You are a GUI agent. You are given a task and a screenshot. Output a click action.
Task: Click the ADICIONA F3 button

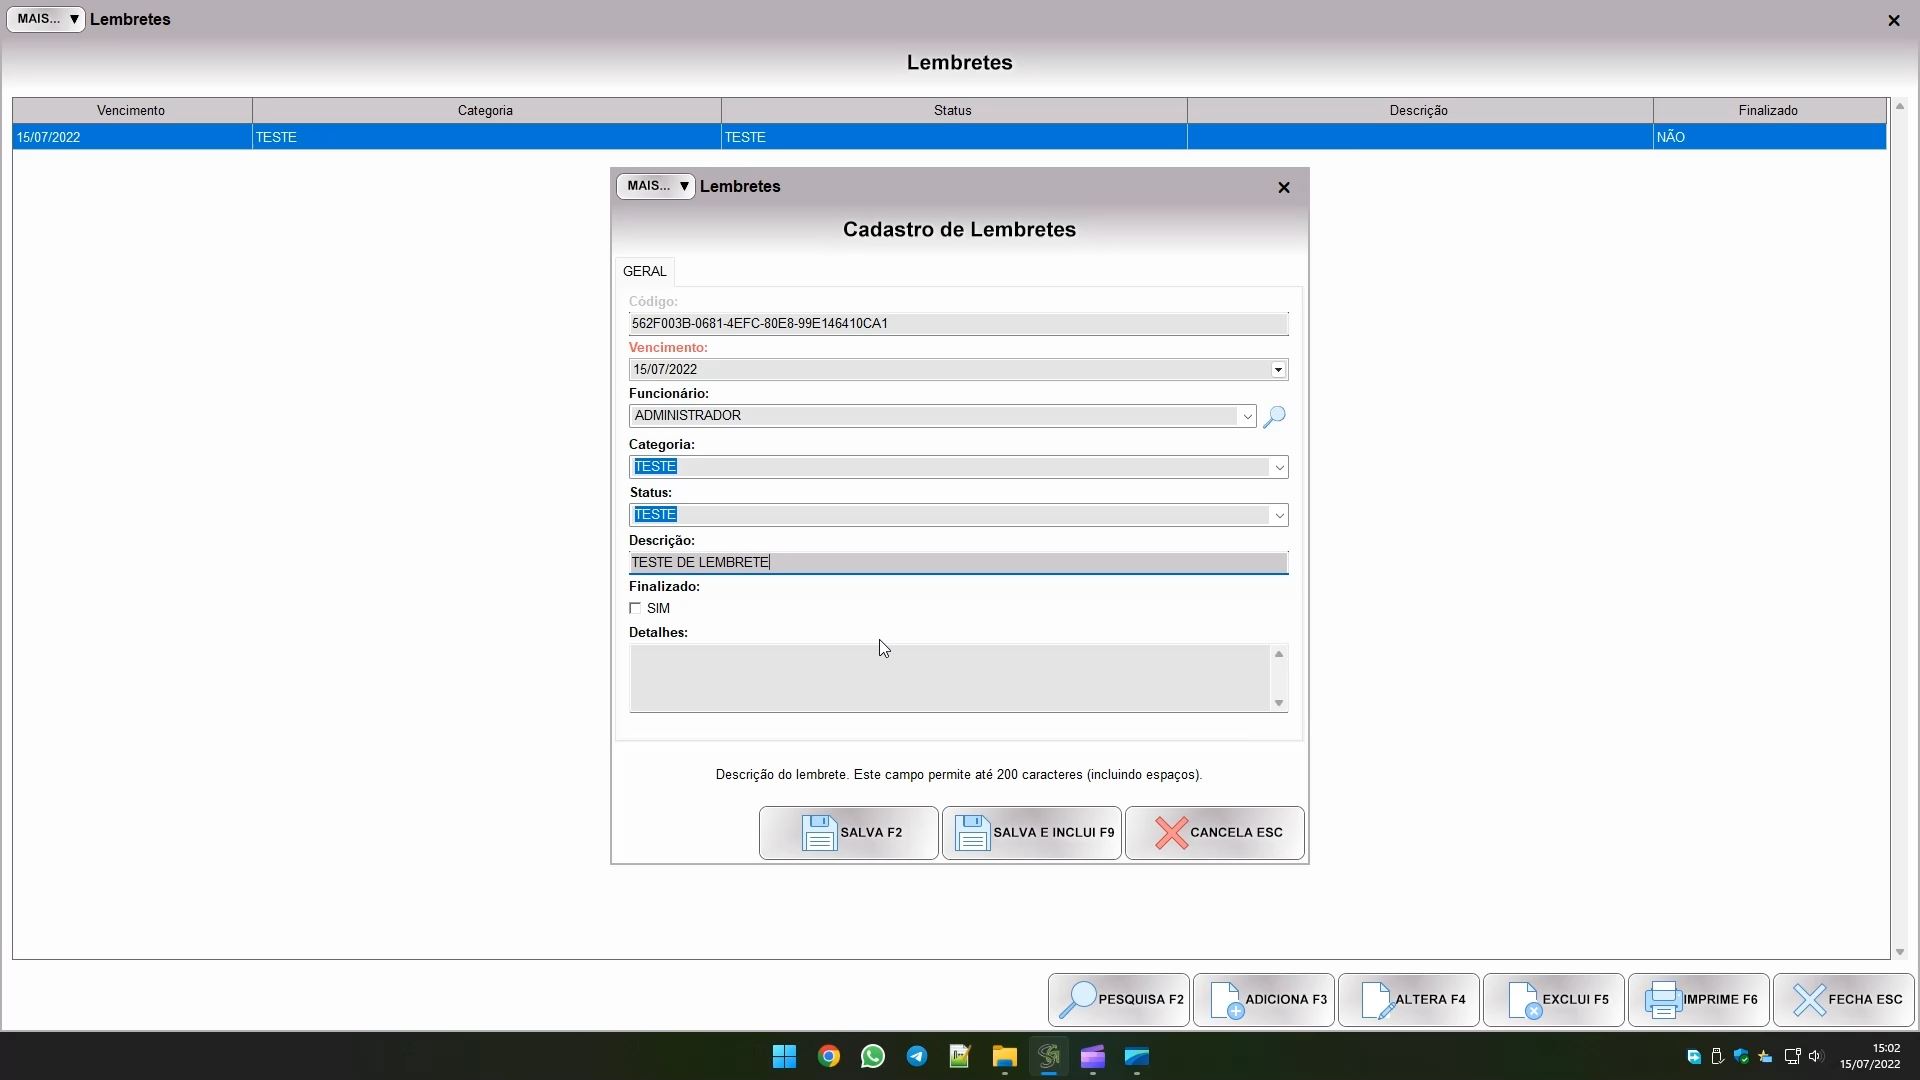[x=1264, y=1000]
